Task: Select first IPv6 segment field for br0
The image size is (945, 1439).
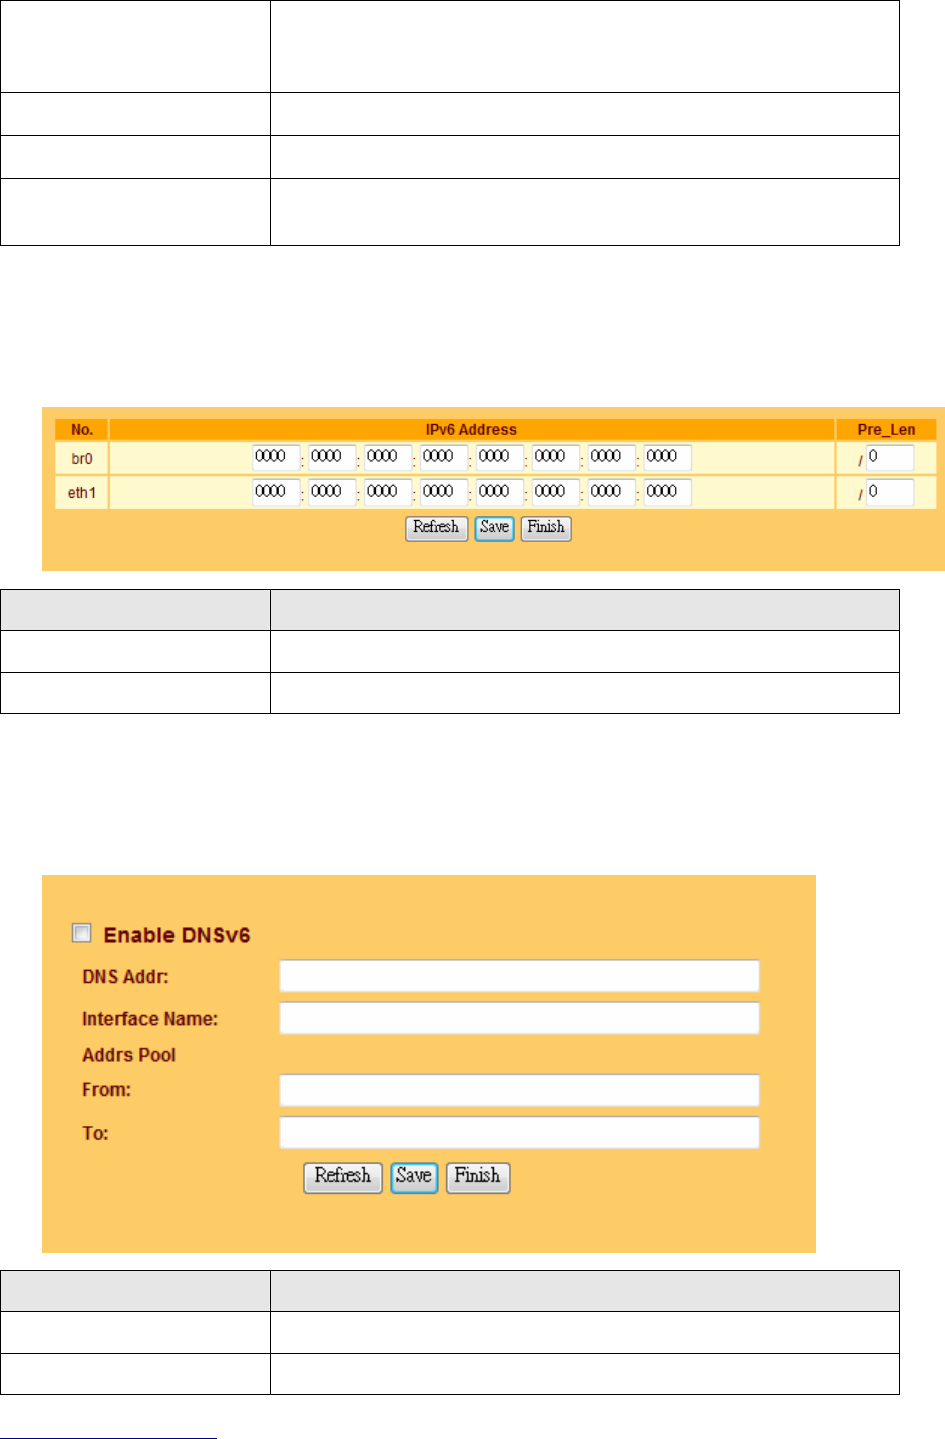Action: pos(276,458)
